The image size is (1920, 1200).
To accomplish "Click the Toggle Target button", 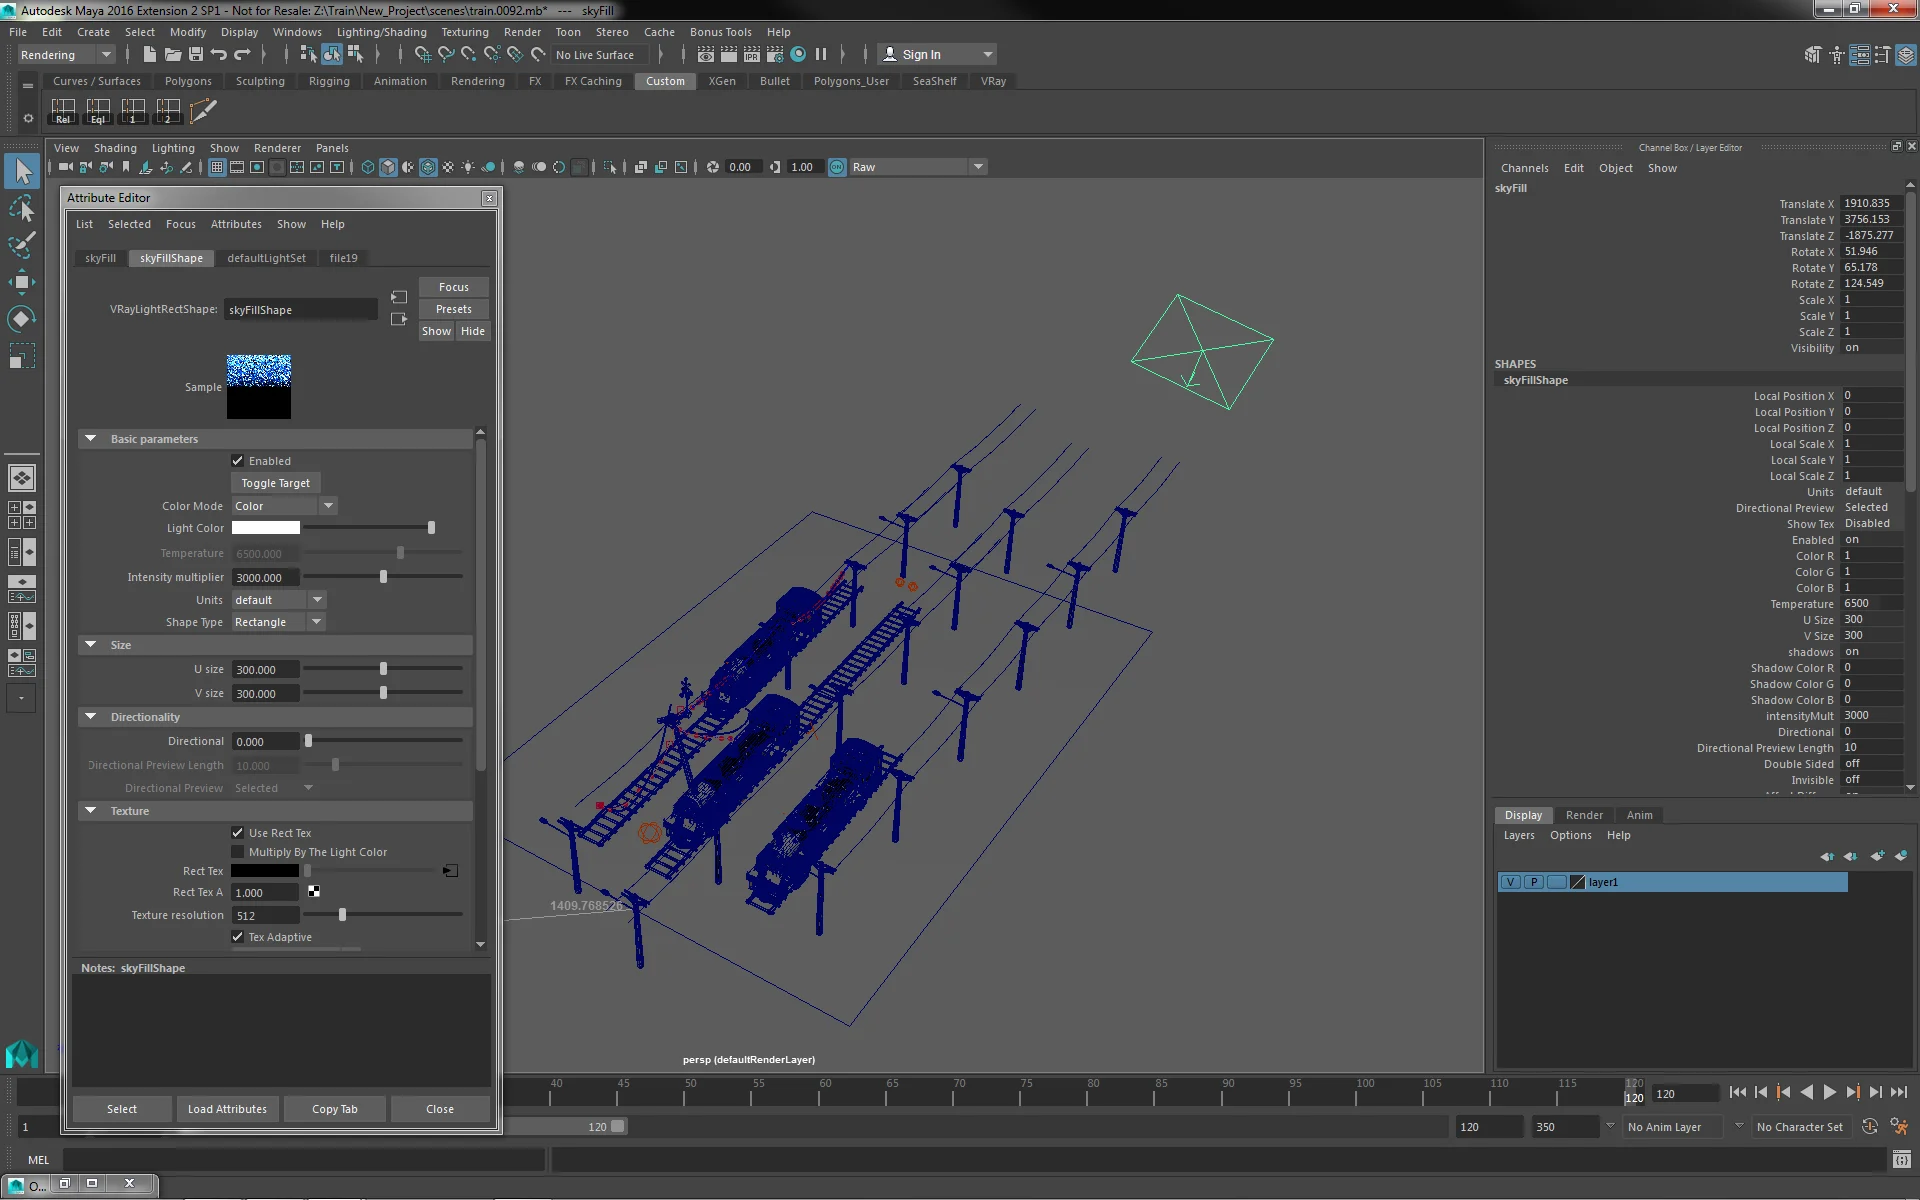I will click(275, 483).
